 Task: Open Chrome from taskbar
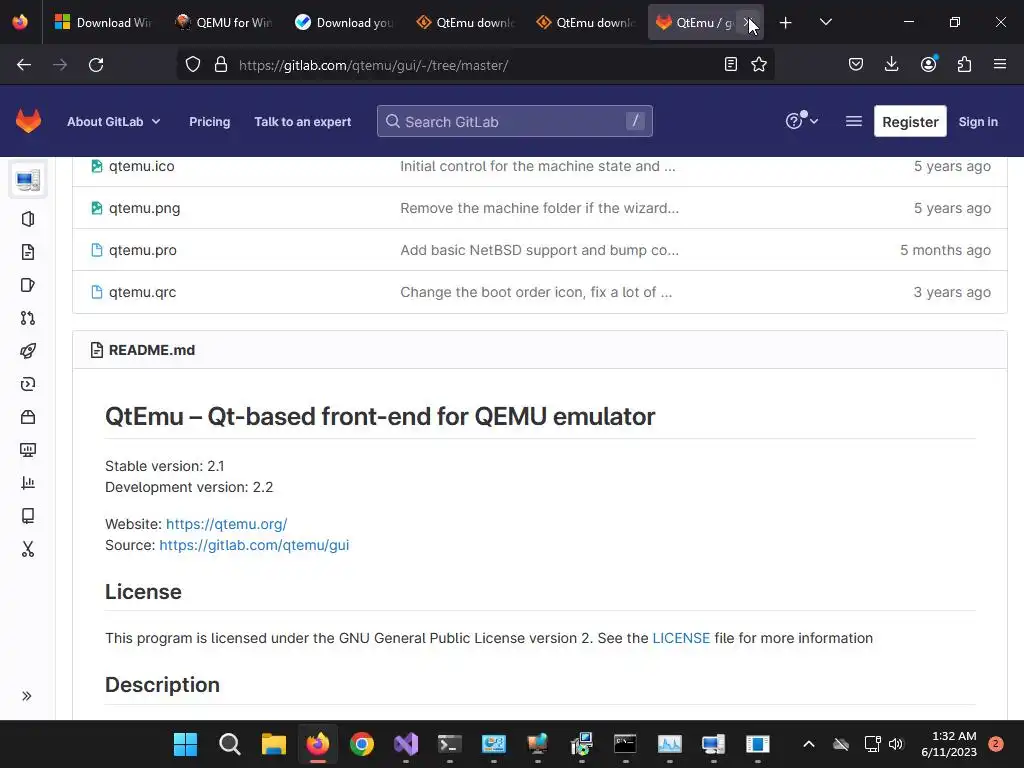[362, 744]
